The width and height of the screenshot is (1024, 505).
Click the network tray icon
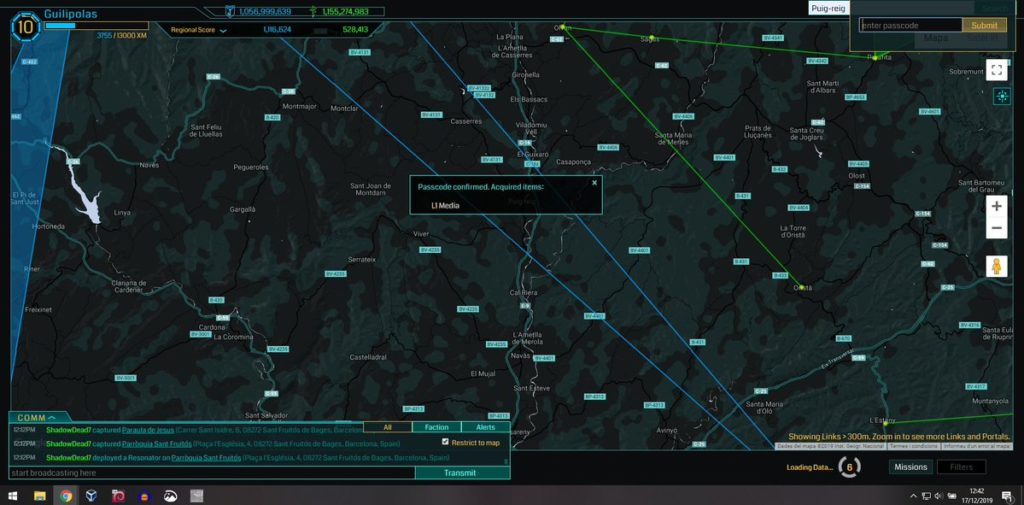tap(927, 496)
